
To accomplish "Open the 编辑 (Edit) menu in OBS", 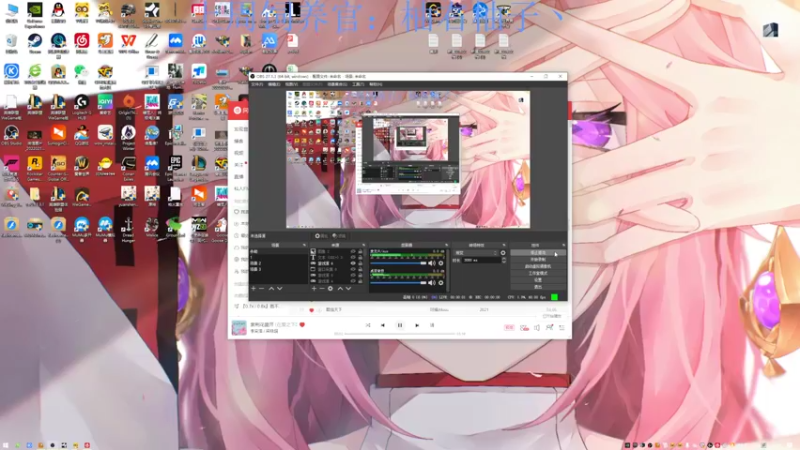I will point(274,84).
